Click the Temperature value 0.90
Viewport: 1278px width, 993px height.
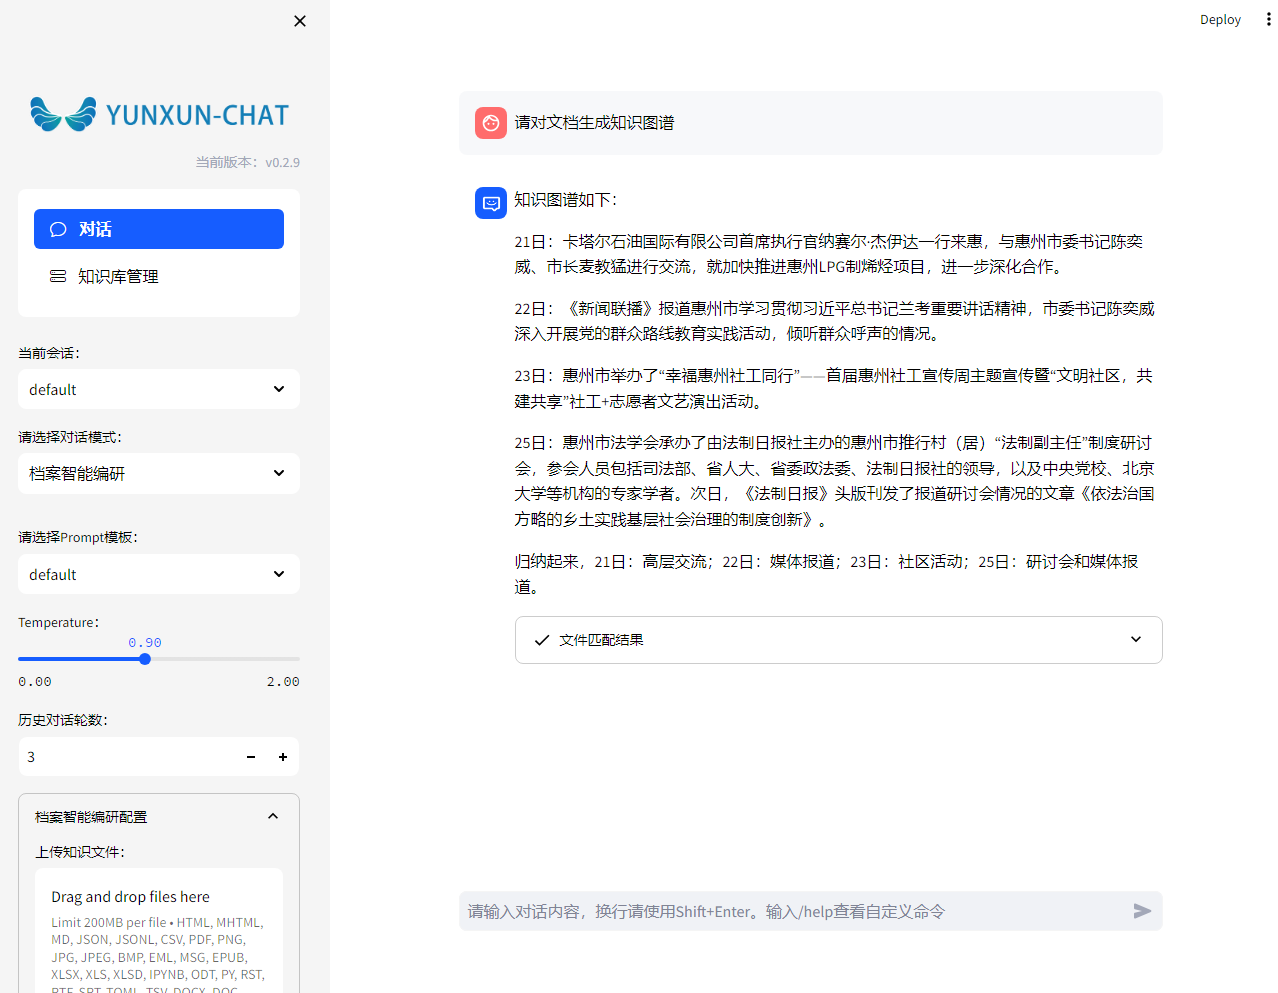click(145, 642)
